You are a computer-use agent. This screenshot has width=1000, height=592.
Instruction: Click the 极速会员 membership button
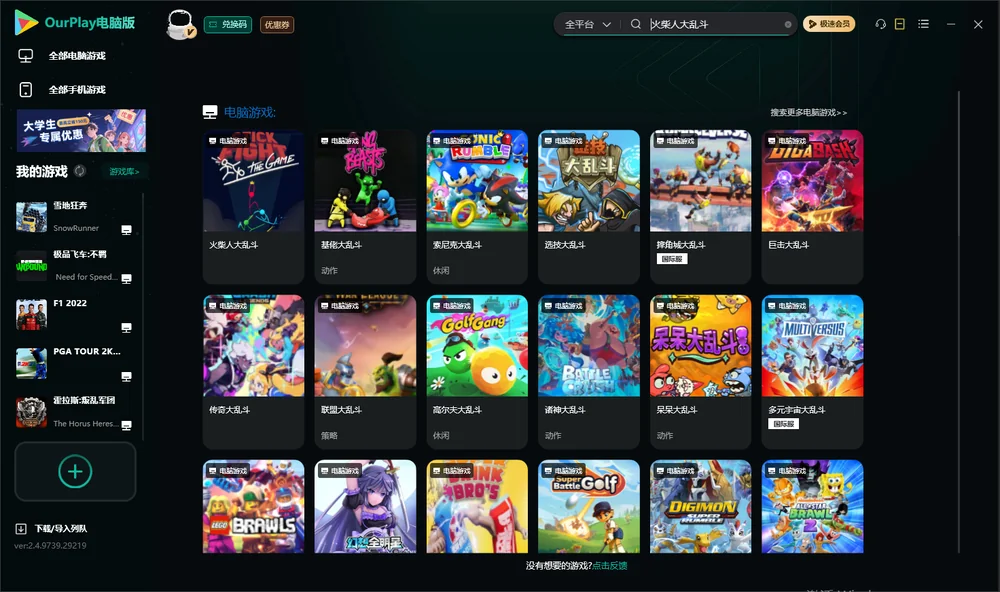click(x=829, y=24)
